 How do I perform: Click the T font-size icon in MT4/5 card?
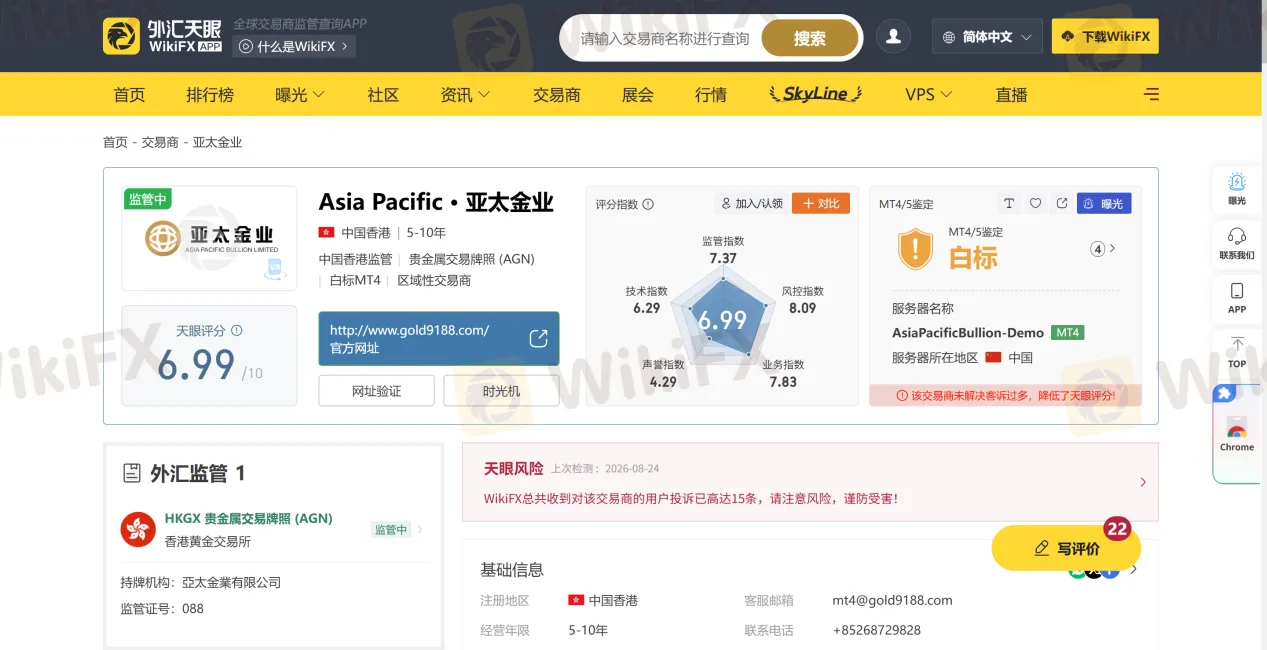(1009, 203)
